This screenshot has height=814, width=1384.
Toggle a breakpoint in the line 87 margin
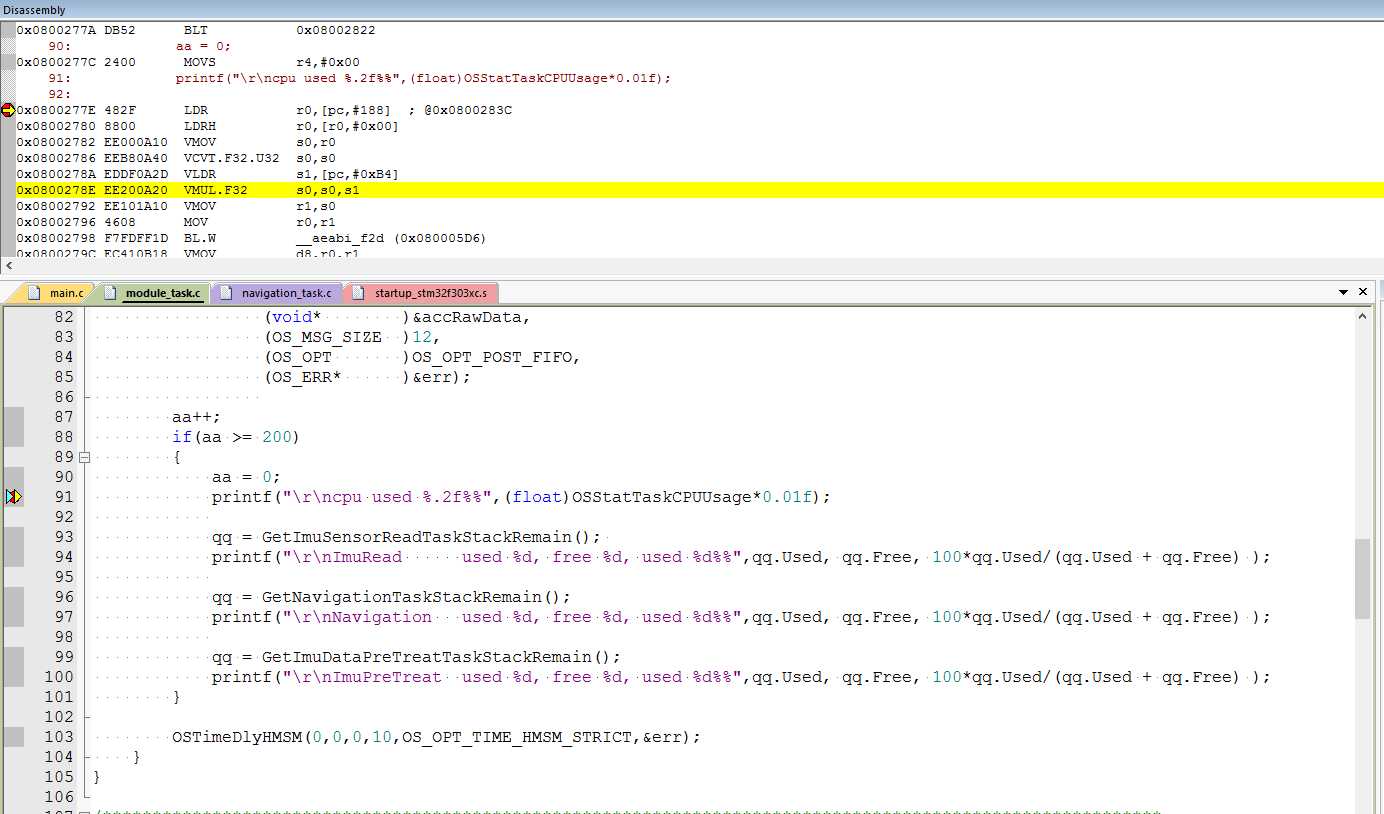[13, 417]
